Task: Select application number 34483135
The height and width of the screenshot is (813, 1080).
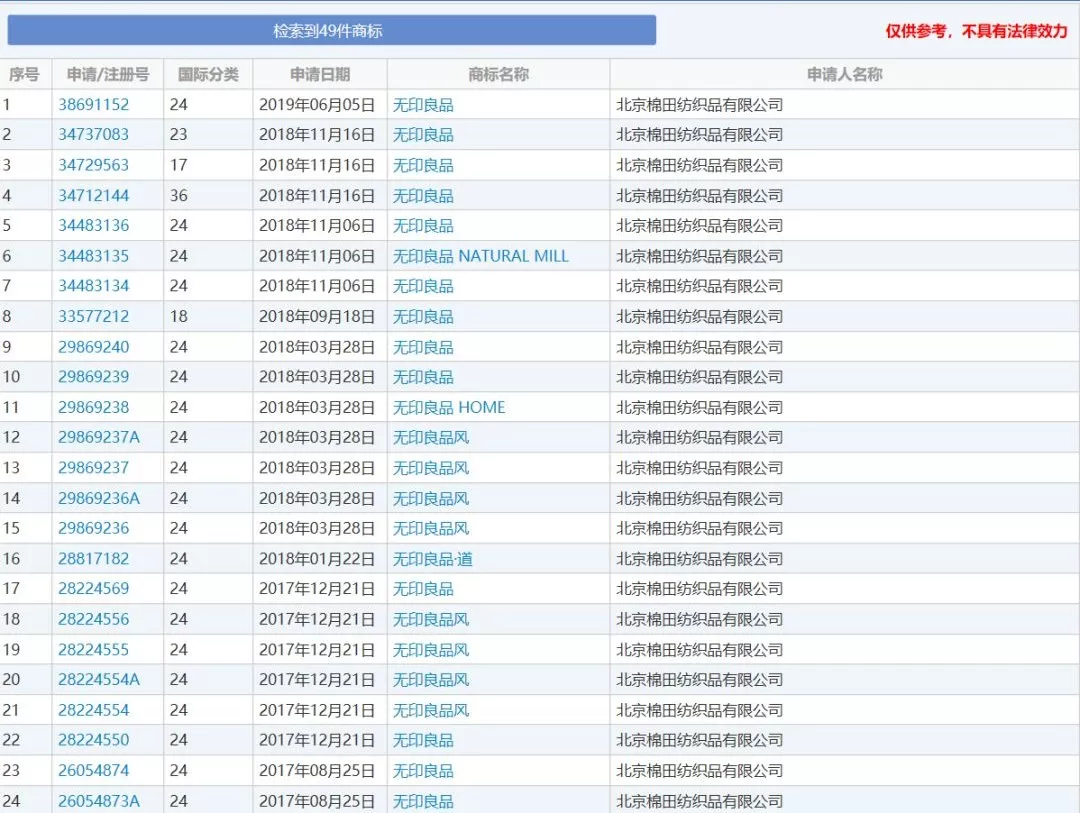Action: coord(94,256)
